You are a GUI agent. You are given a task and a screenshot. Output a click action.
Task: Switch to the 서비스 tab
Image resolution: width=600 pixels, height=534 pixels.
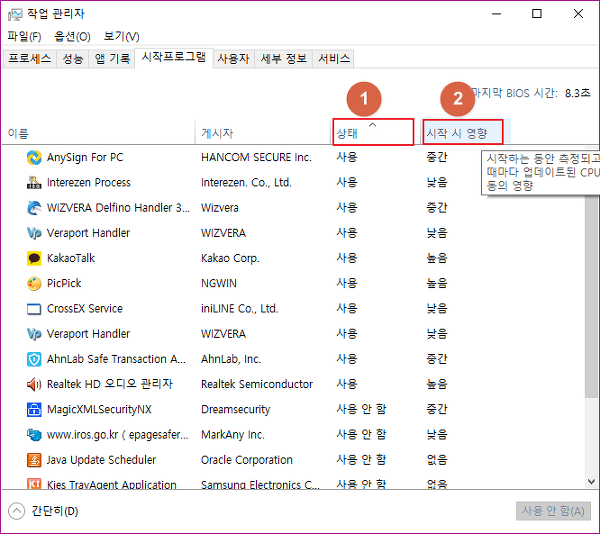point(334,59)
